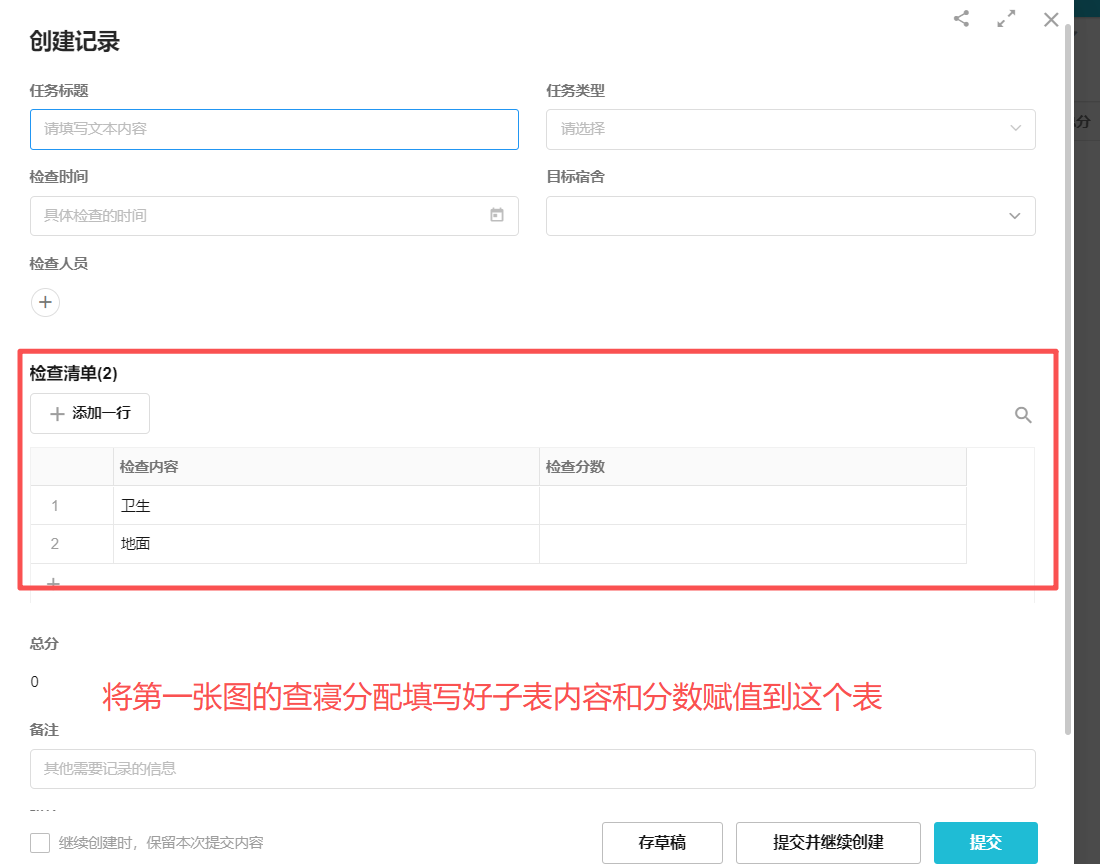
Task: Click the 检查内容 column header
Action: [326, 467]
